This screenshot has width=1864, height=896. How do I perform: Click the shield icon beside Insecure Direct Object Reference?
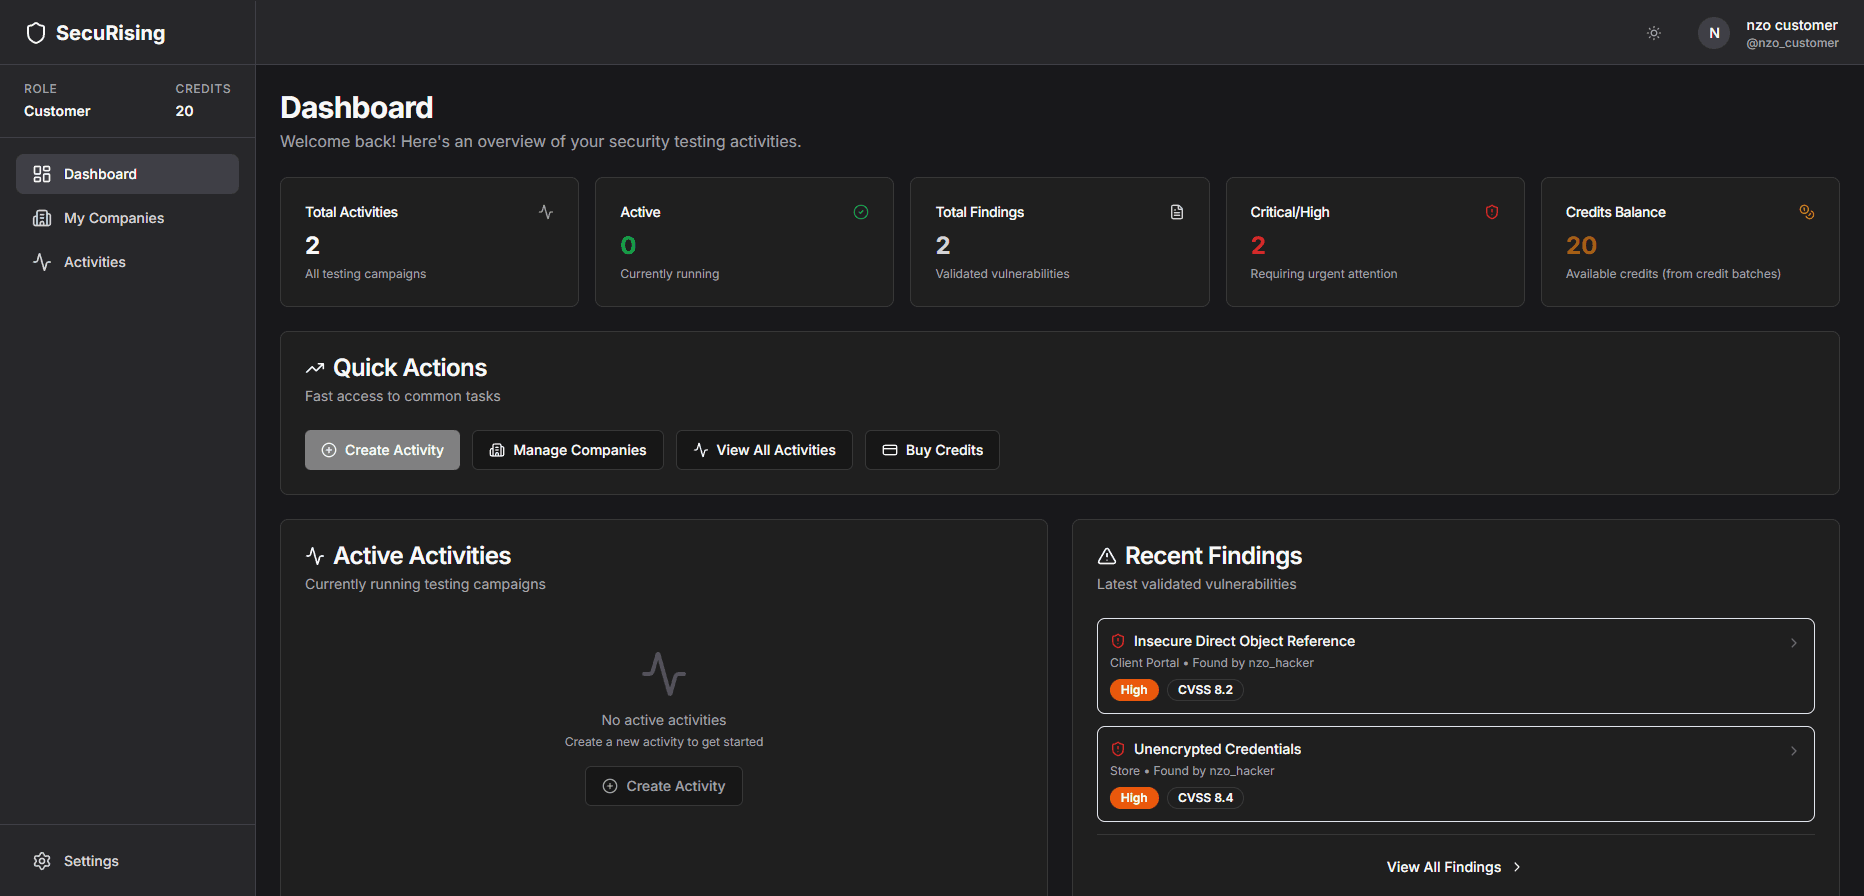[x=1118, y=641]
